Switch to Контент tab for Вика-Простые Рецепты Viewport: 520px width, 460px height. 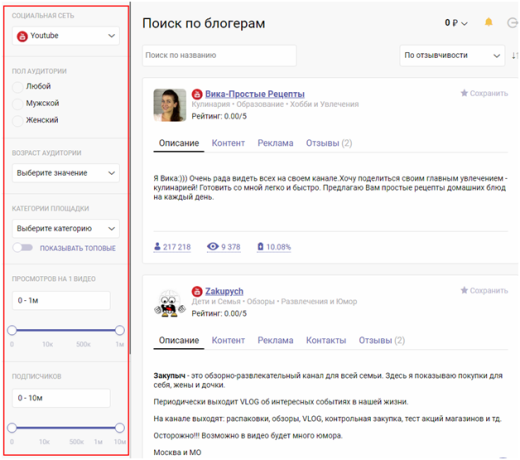[x=228, y=143]
